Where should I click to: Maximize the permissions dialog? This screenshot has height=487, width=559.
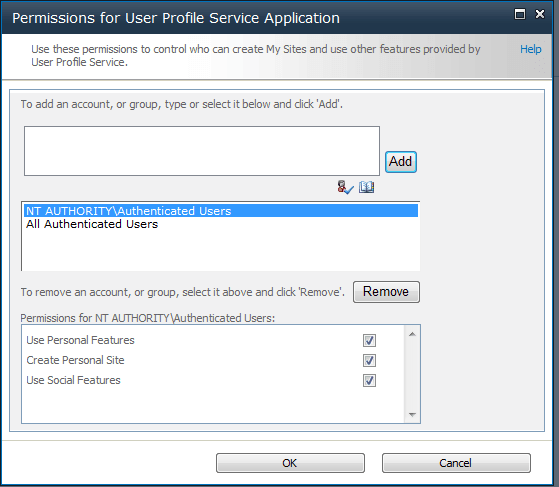[x=520, y=14]
